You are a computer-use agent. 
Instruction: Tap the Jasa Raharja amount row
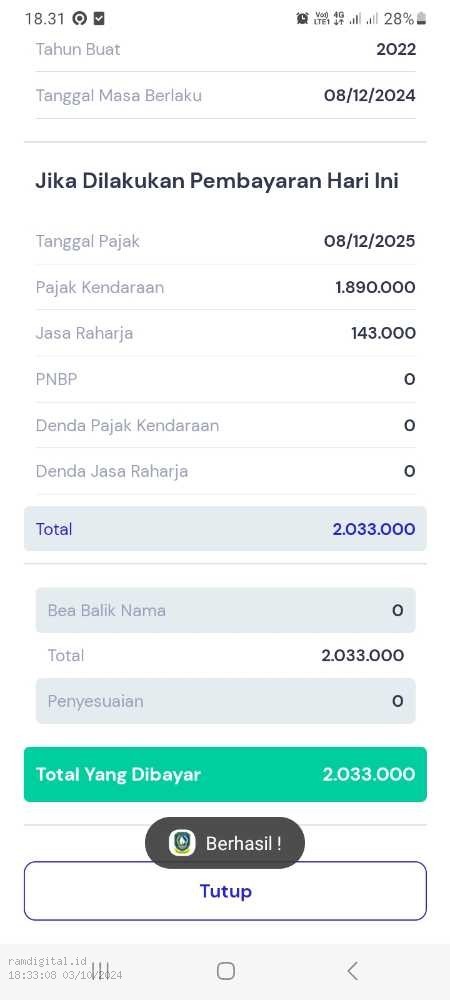(x=225, y=333)
